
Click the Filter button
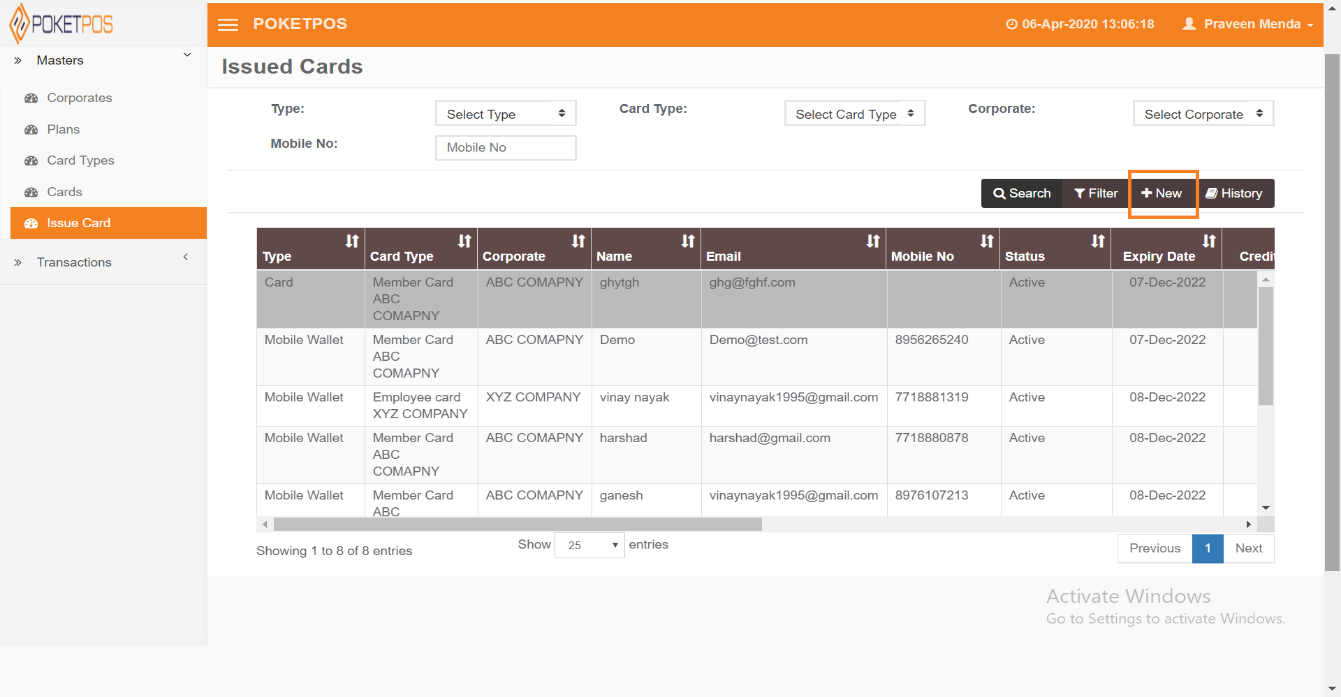(x=1096, y=193)
